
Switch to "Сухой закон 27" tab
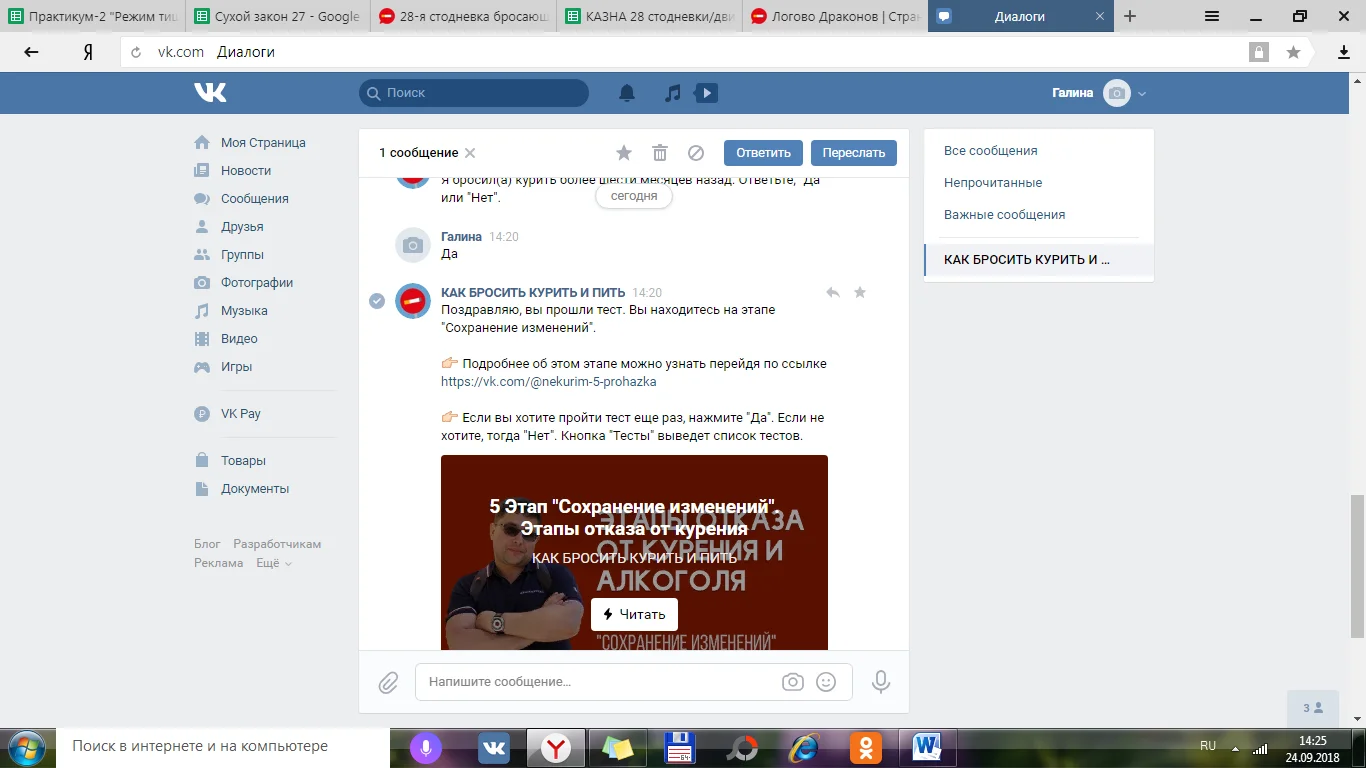[x=277, y=16]
